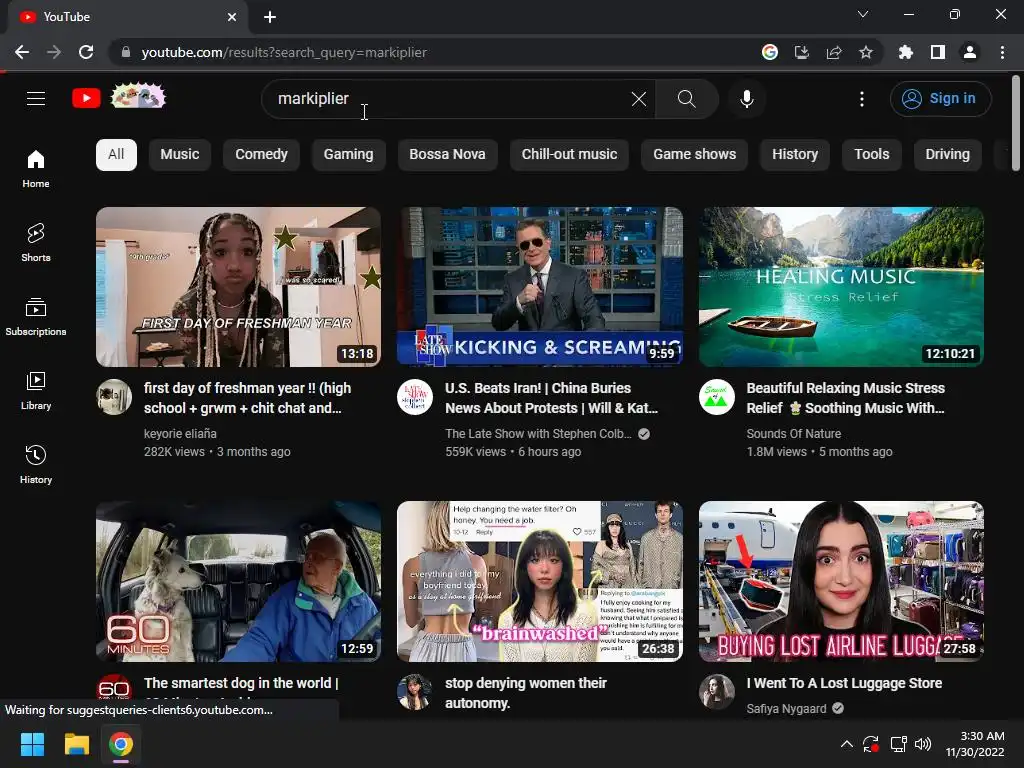Image resolution: width=1024 pixels, height=768 pixels.
Task: Start voice search with microphone
Action: pos(746,99)
